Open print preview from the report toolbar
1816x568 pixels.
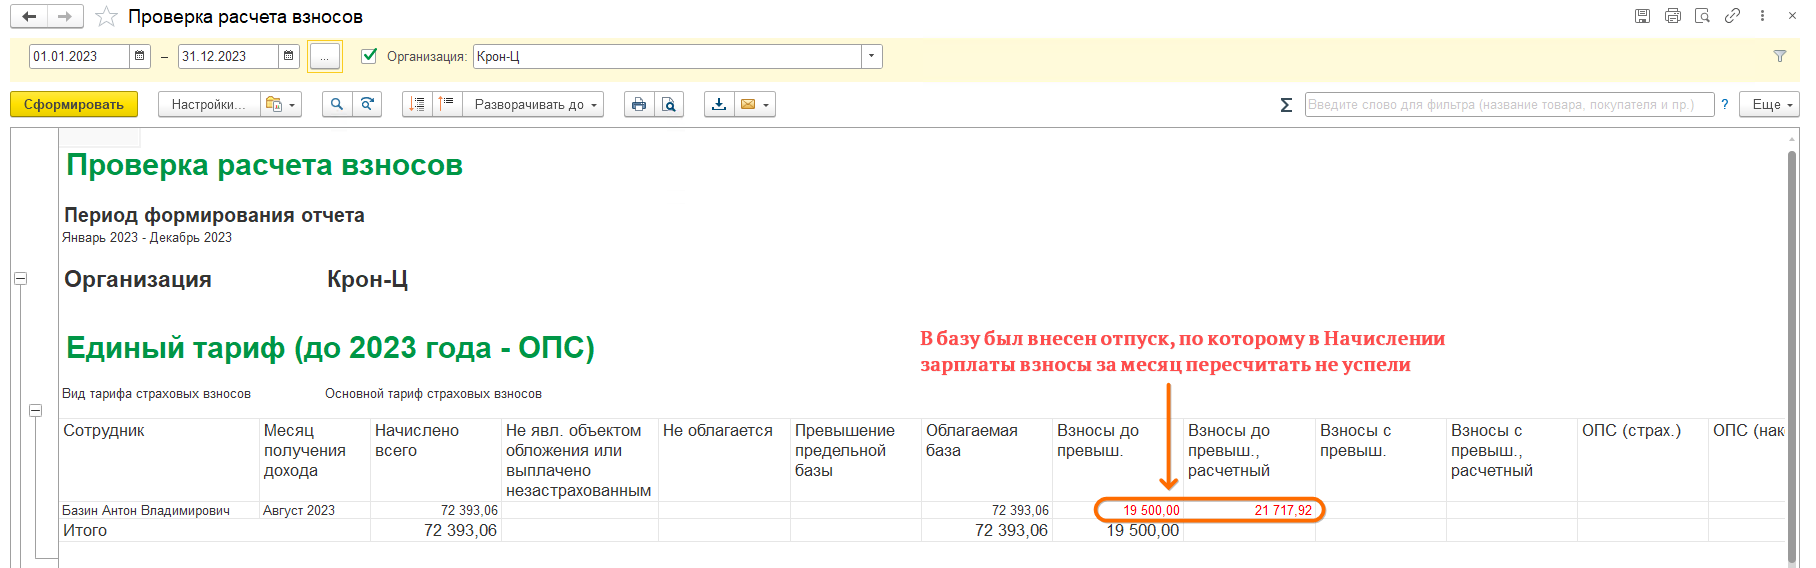click(669, 105)
